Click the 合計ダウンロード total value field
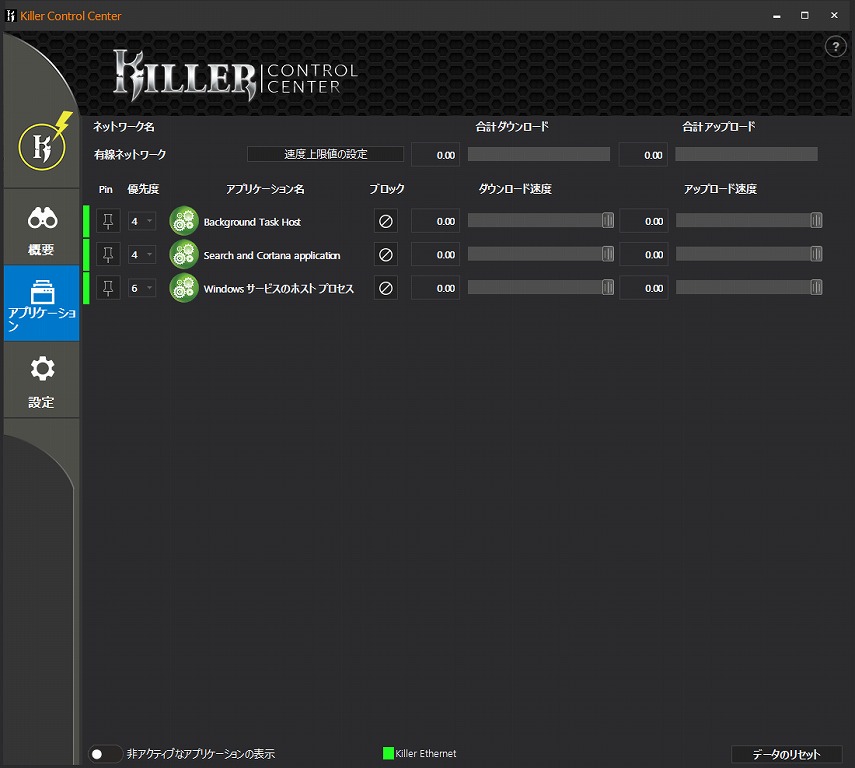Screen dimensions: 855x768 [x=435, y=155]
